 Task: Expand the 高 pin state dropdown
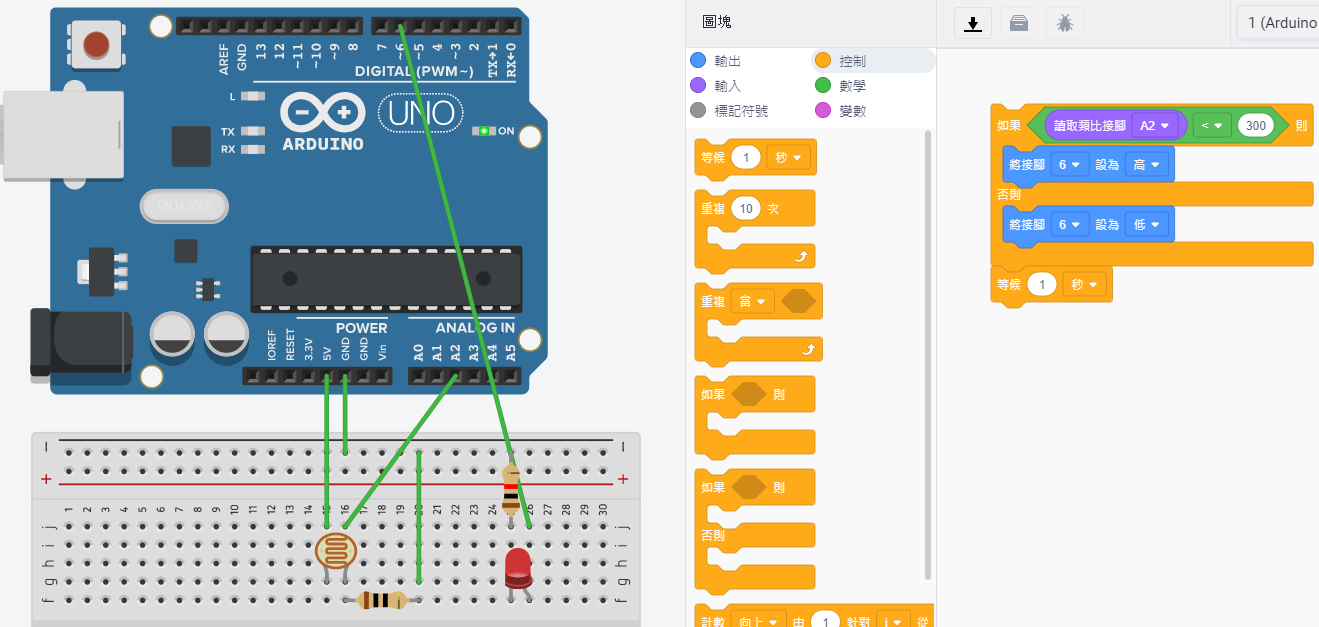[1146, 165]
